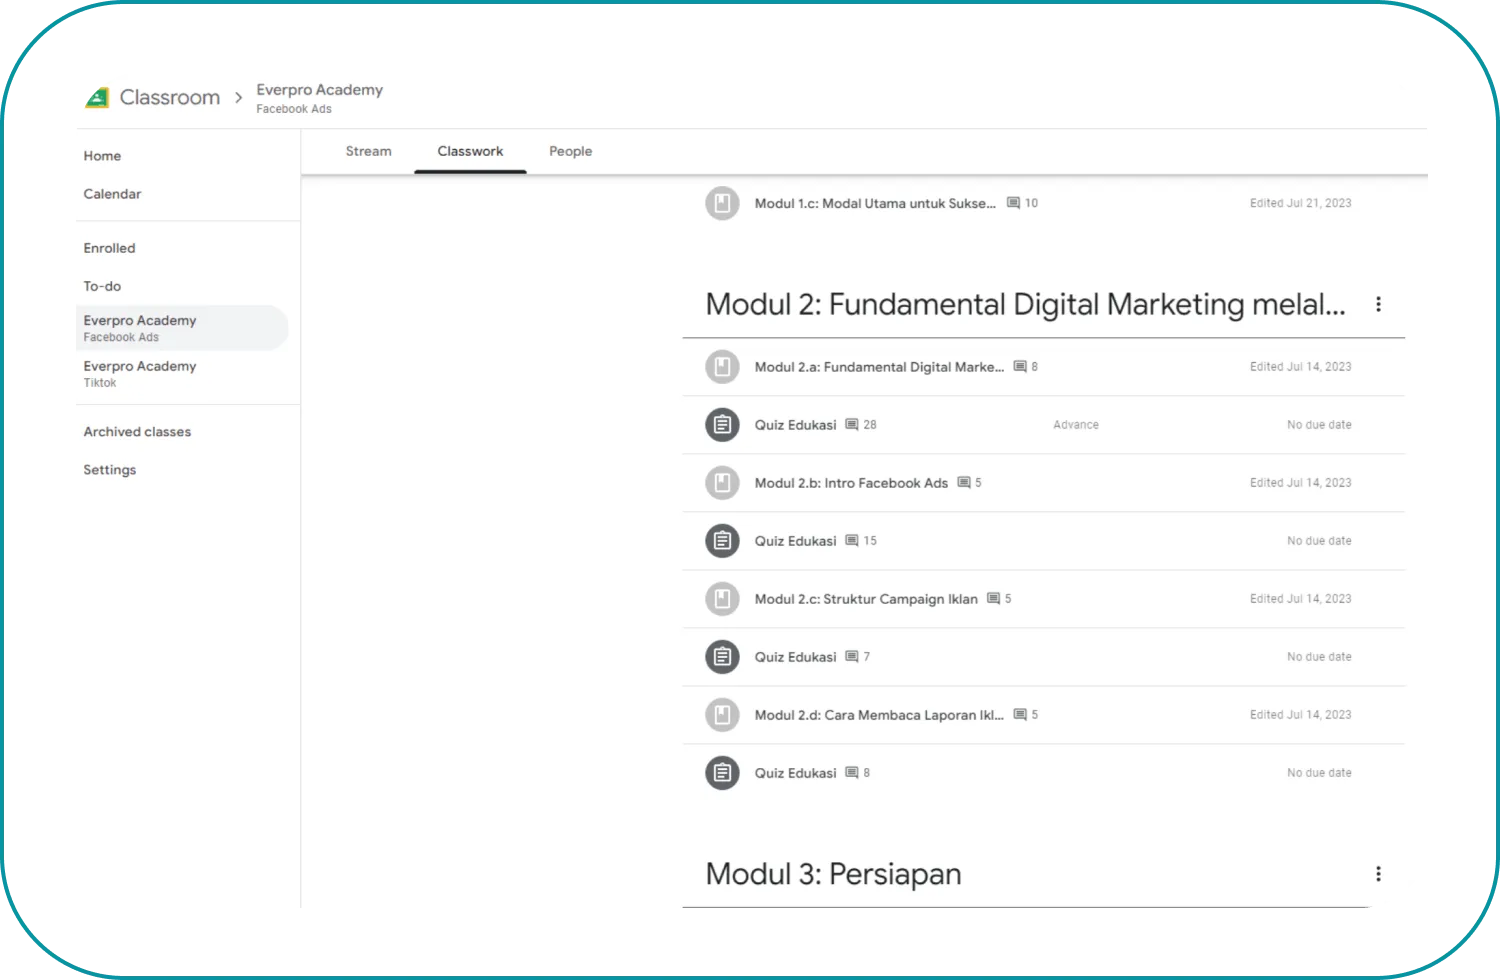This screenshot has height=980, width=1500.
Task: Click the material icon for Modul 1.c
Action: point(722,203)
